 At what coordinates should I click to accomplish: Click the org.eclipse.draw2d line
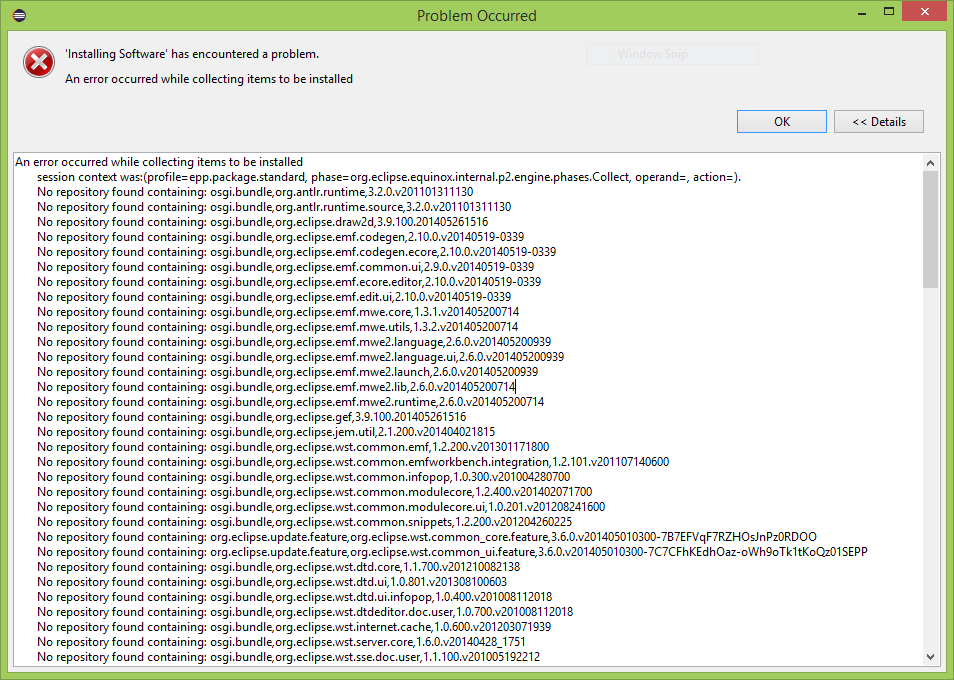pos(262,222)
